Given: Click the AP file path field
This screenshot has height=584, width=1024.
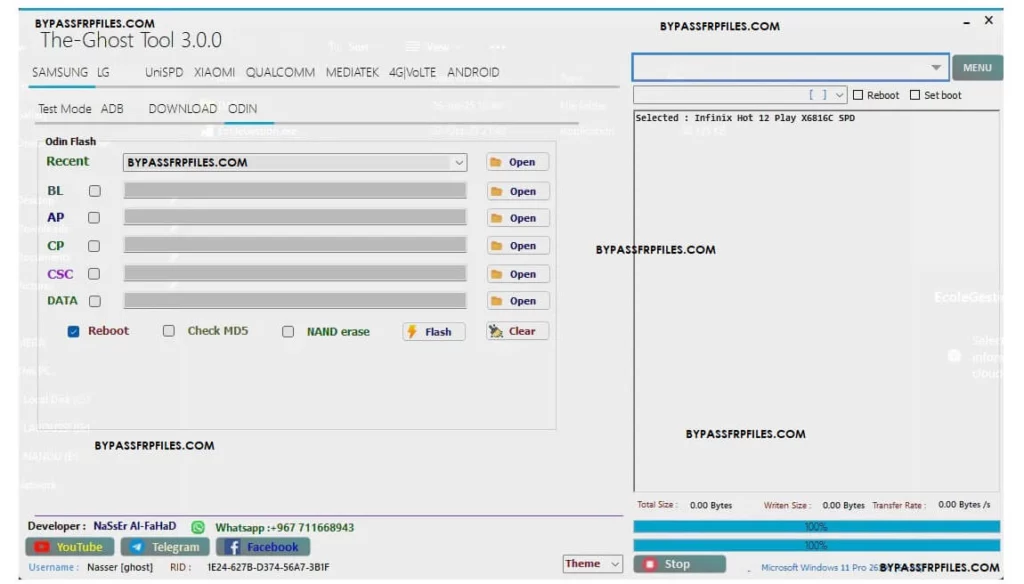Looking at the screenshot, I should pos(295,218).
